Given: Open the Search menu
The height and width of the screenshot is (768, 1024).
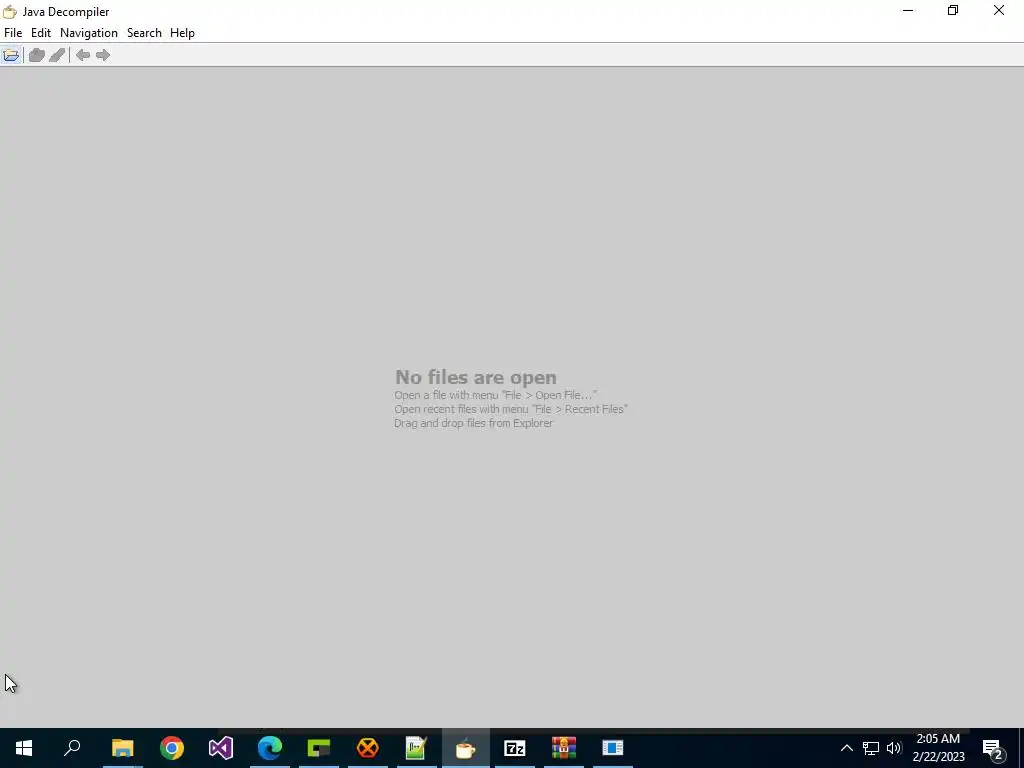Looking at the screenshot, I should coord(144,33).
